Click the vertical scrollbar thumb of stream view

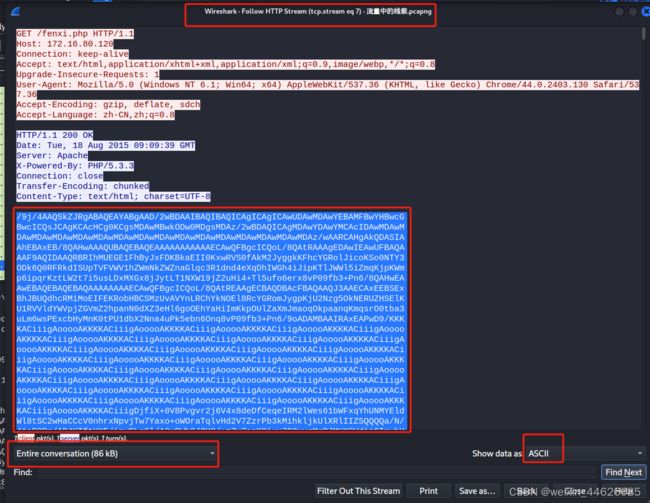[643, 34]
